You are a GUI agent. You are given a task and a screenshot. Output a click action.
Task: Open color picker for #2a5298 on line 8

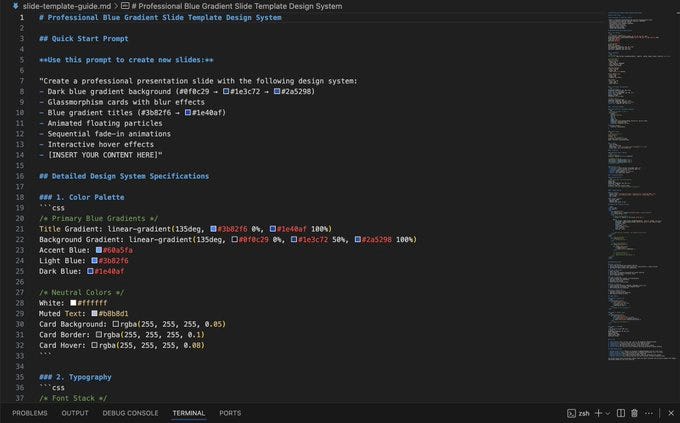coord(277,91)
